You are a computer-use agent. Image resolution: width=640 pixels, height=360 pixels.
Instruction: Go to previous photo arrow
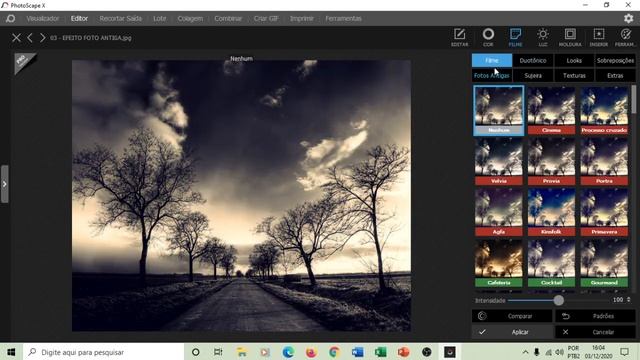coord(30,38)
